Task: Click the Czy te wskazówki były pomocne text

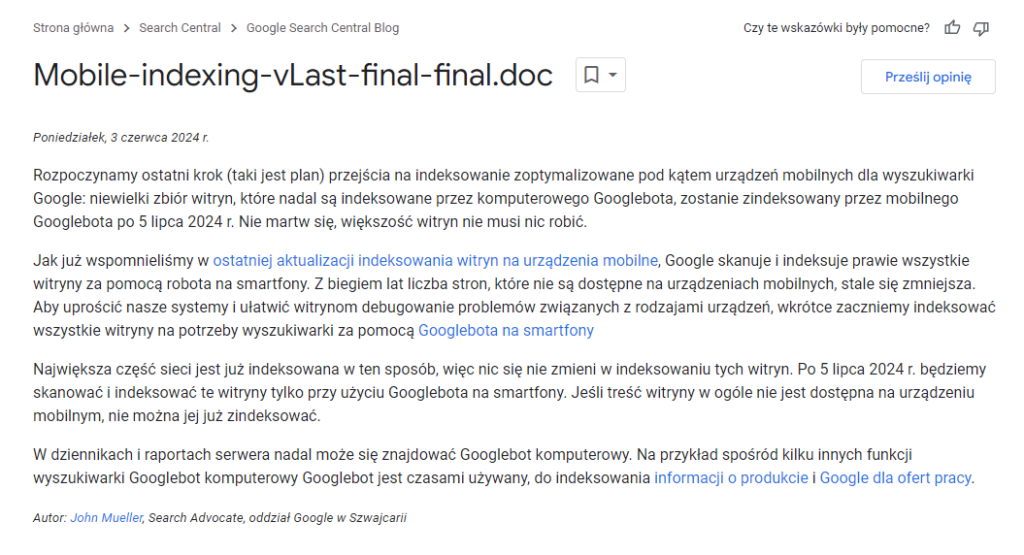Action: (x=836, y=28)
